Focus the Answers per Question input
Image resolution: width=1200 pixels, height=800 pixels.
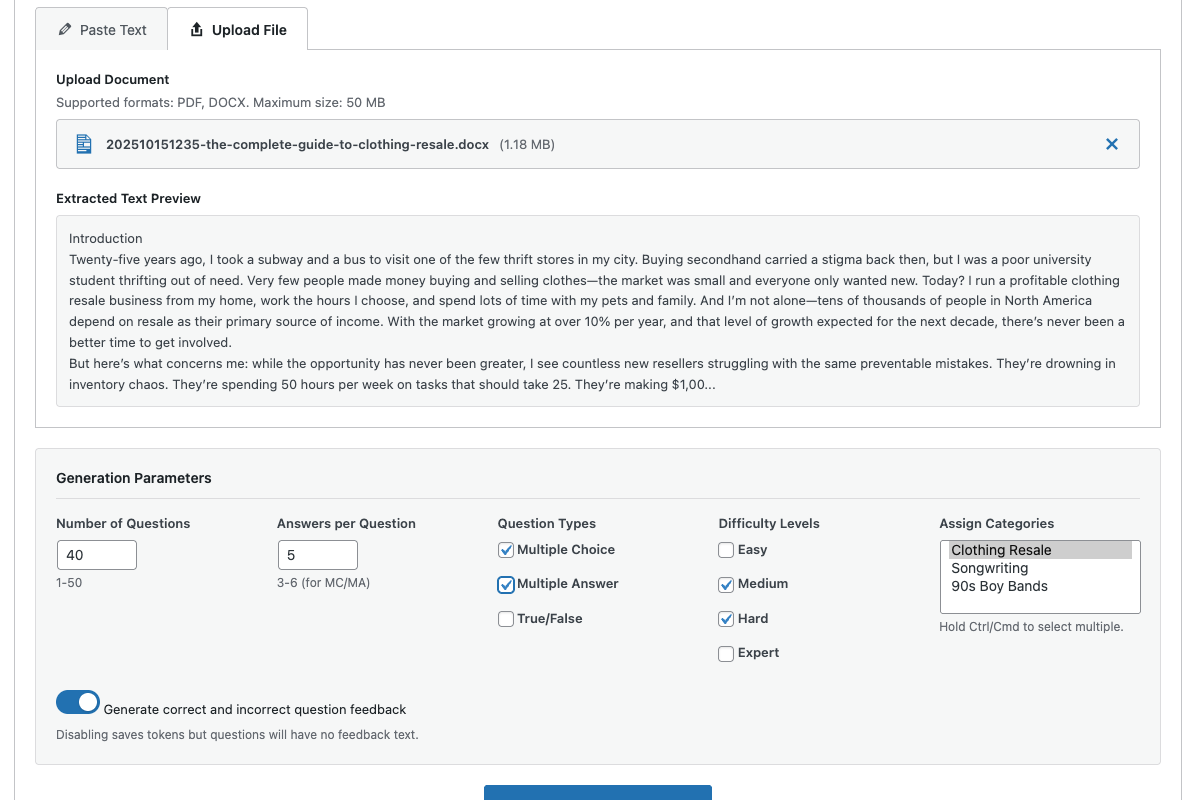tap(317, 555)
